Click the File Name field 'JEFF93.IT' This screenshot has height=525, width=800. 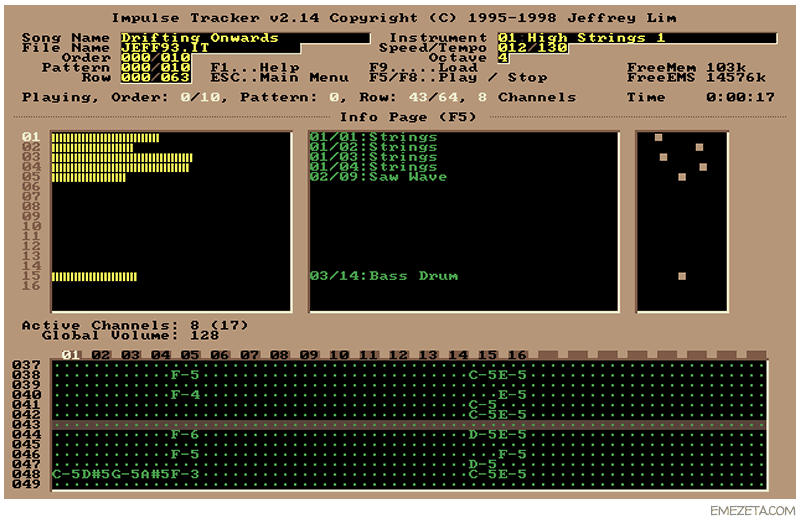click(x=210, y=48)
